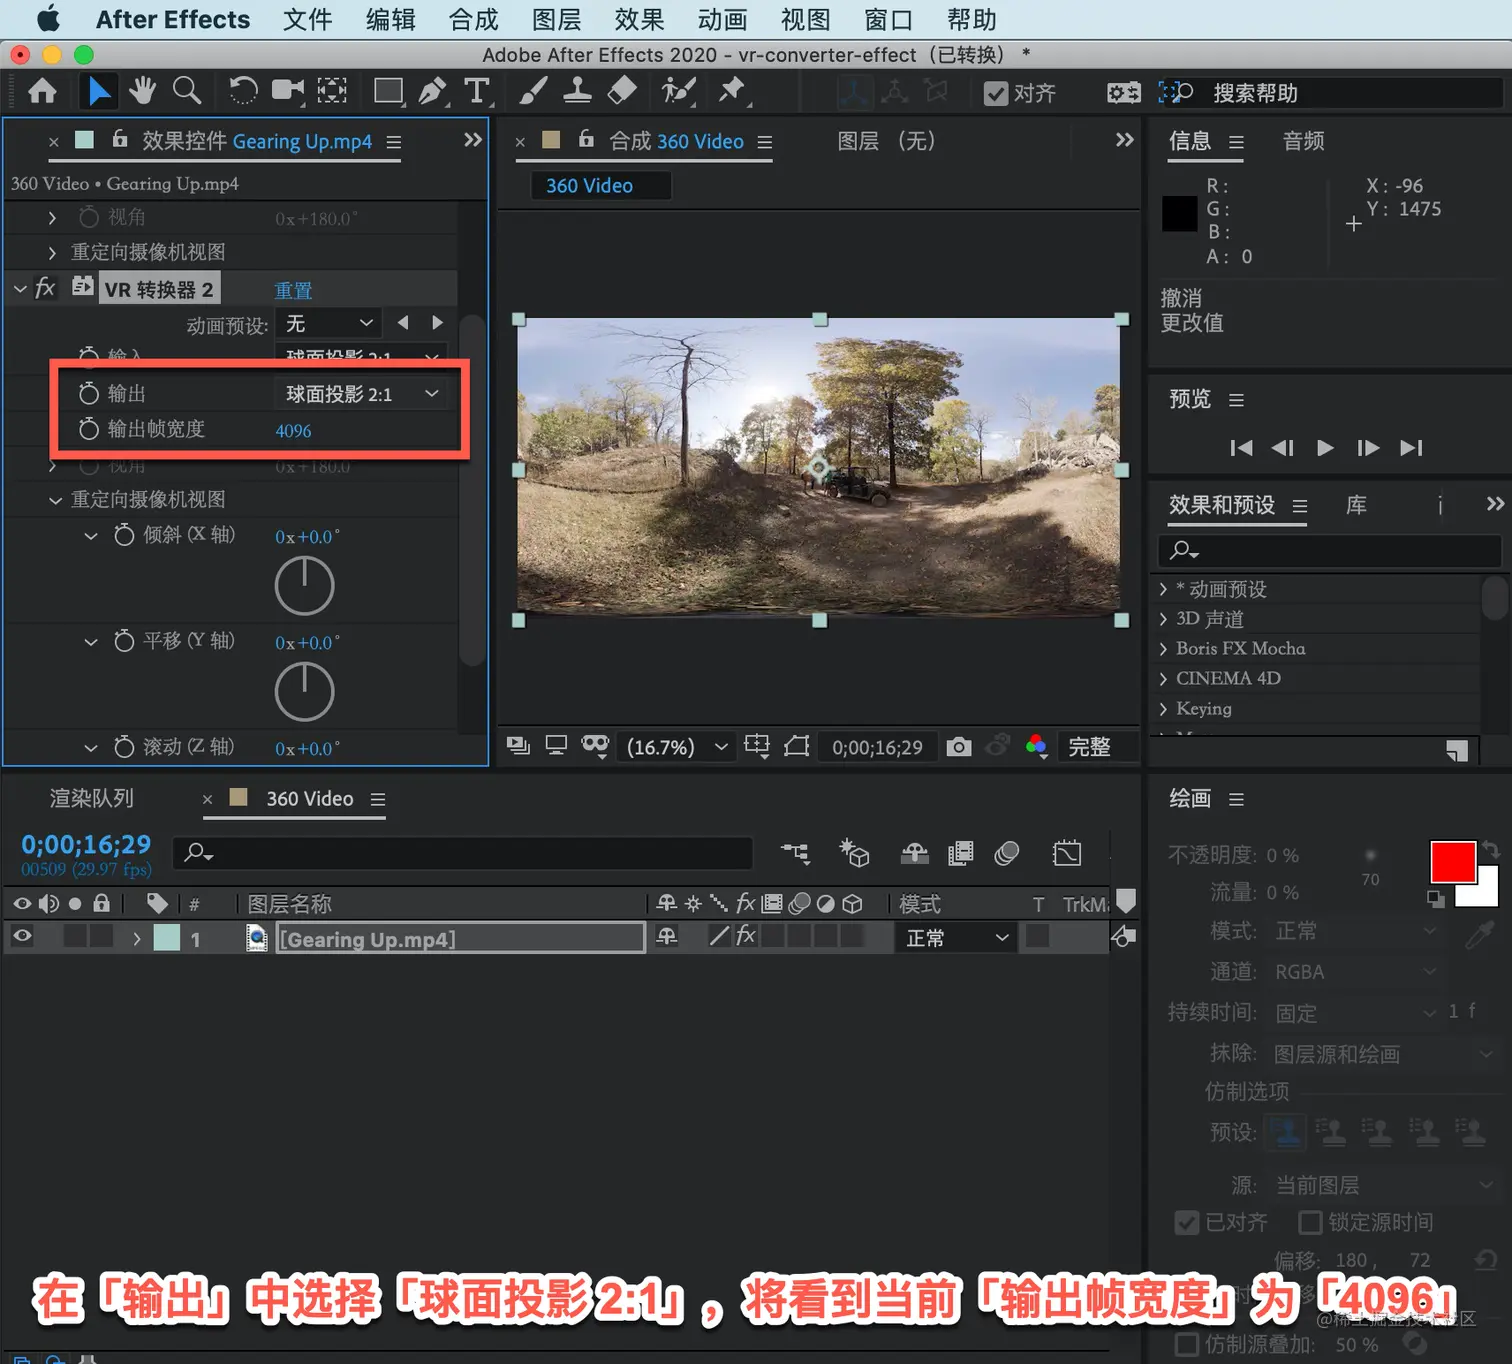This screenshot has width=1512, height=1364.
Task: Enable Motion Blur for timeline
Action: pyautogui.click(x=1007, y=853)
